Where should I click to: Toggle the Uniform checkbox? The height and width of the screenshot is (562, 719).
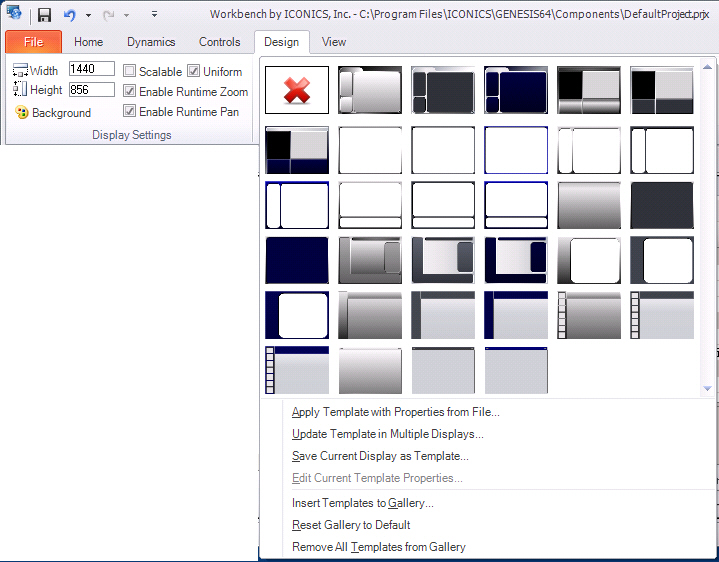click(x=194, y=72)
